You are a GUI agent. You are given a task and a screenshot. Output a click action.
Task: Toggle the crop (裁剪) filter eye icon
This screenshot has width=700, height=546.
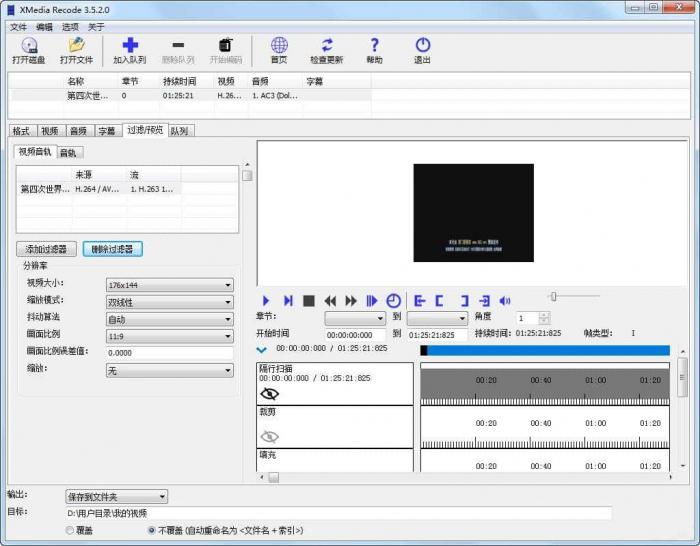point(269,436)
